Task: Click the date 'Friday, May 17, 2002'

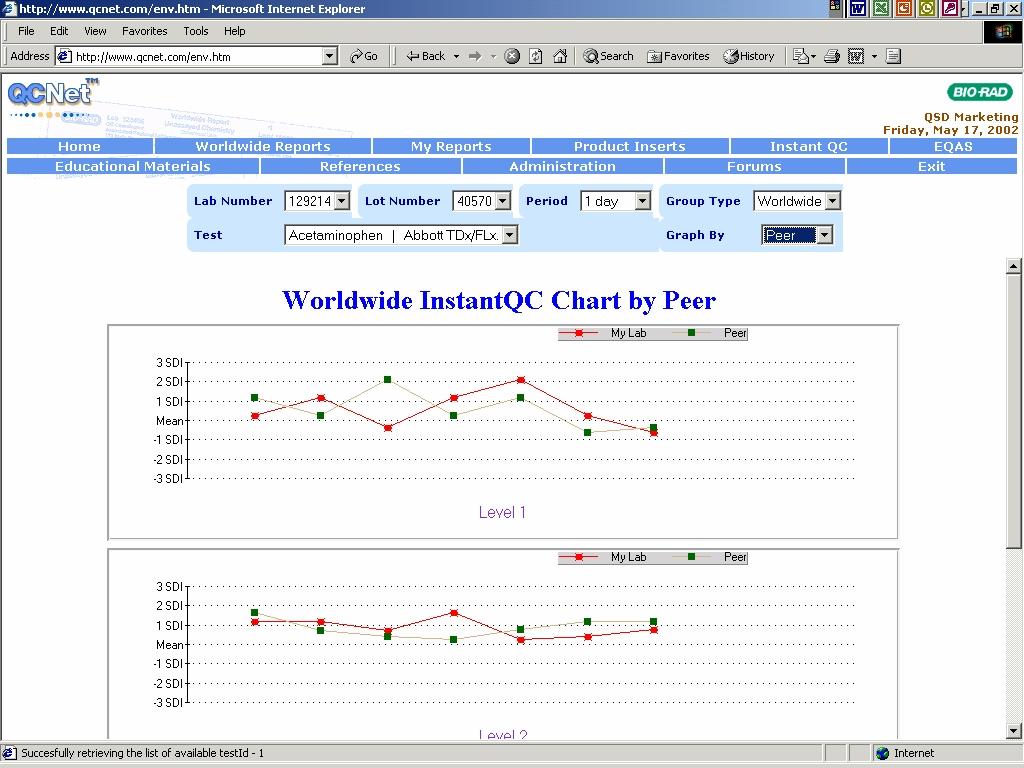Action: tap(951, 130)
